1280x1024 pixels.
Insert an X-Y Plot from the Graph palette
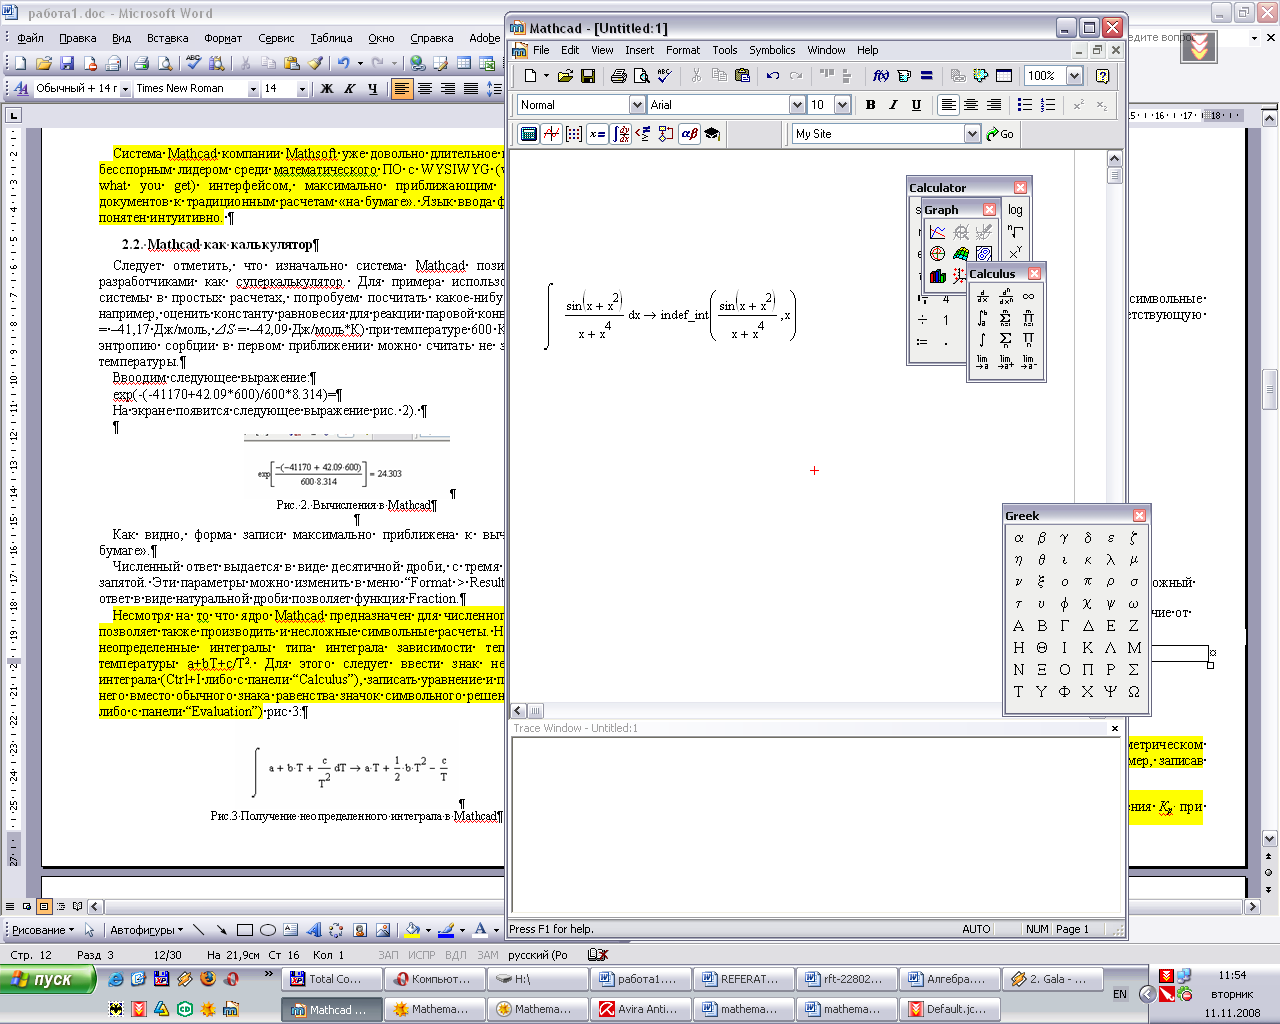click(937, 232)
